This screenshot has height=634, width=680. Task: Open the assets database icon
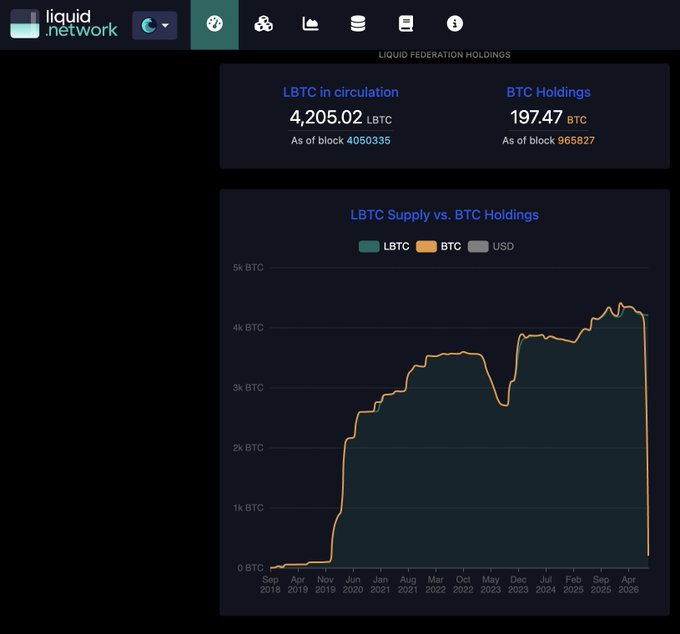358,24
